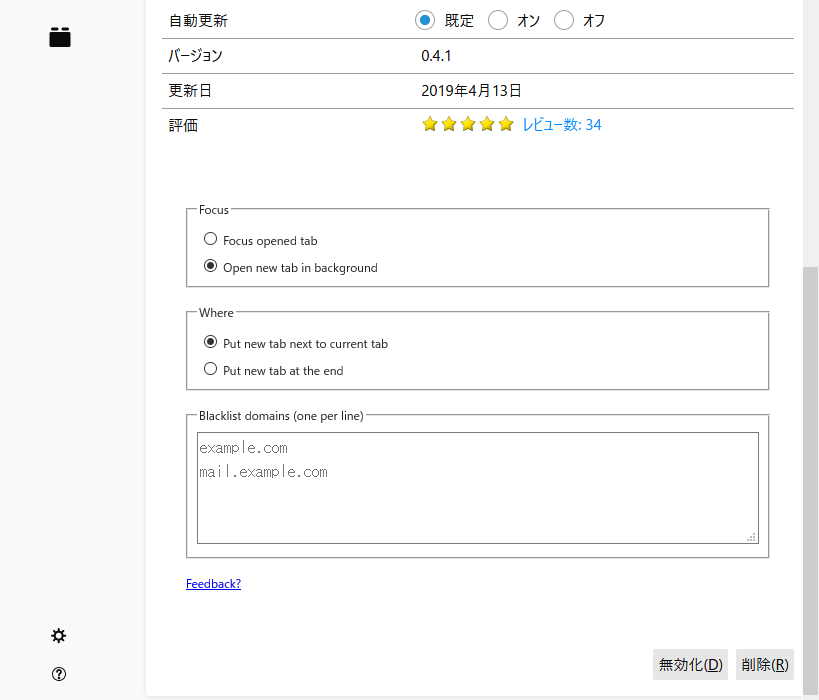Screen dimensions: 819x700
Task: Open the settings gear icon in the sidebar
Action: [x=58, y=635]
